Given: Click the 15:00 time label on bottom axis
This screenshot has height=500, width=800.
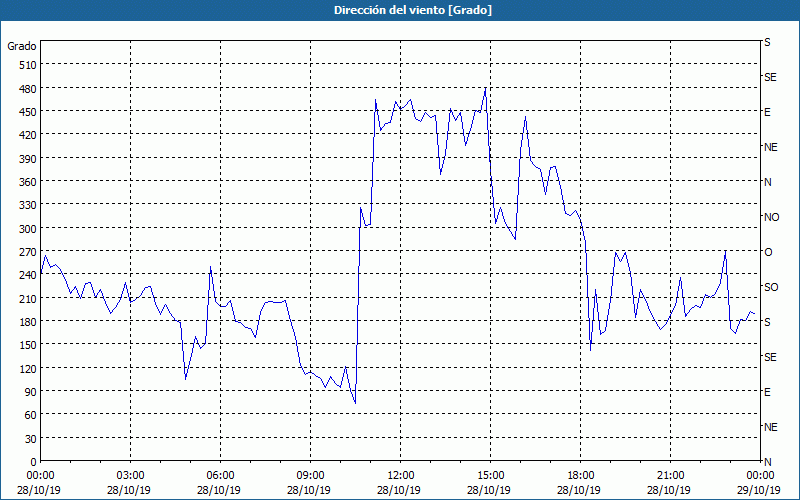Looking at the screenshot, I should 490,476.
